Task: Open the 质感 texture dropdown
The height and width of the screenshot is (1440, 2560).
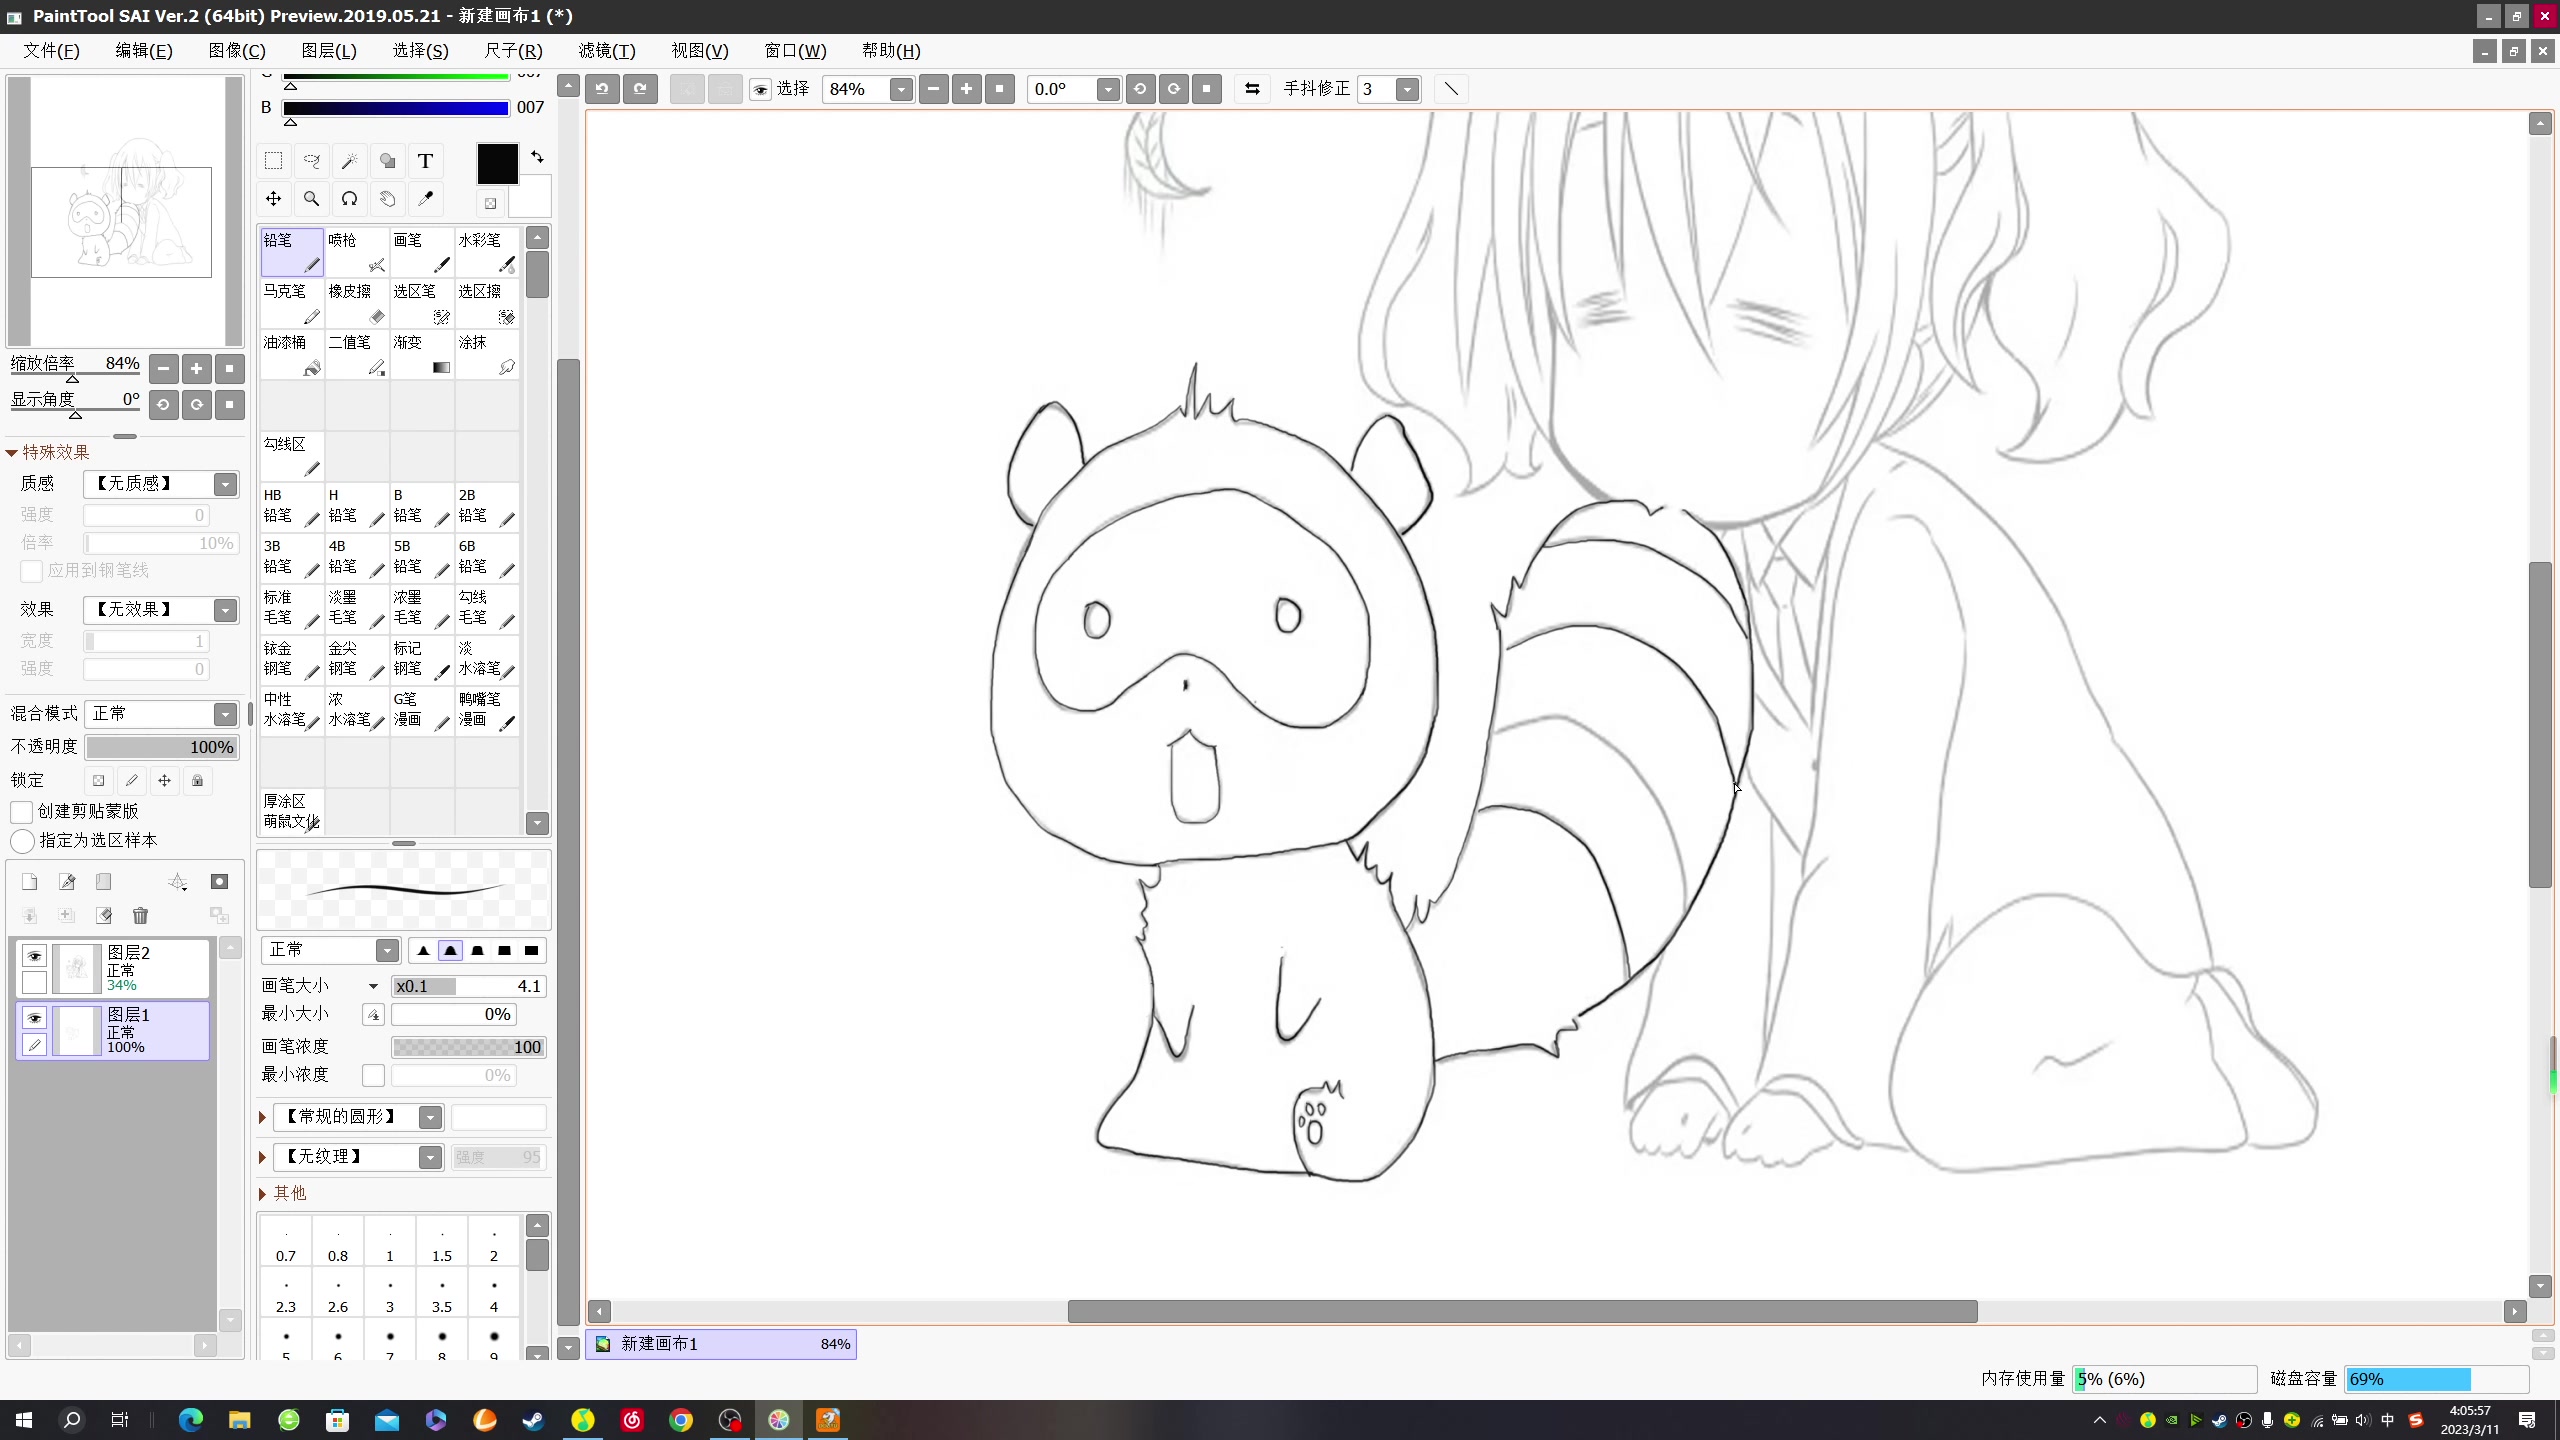Action: 226,484
